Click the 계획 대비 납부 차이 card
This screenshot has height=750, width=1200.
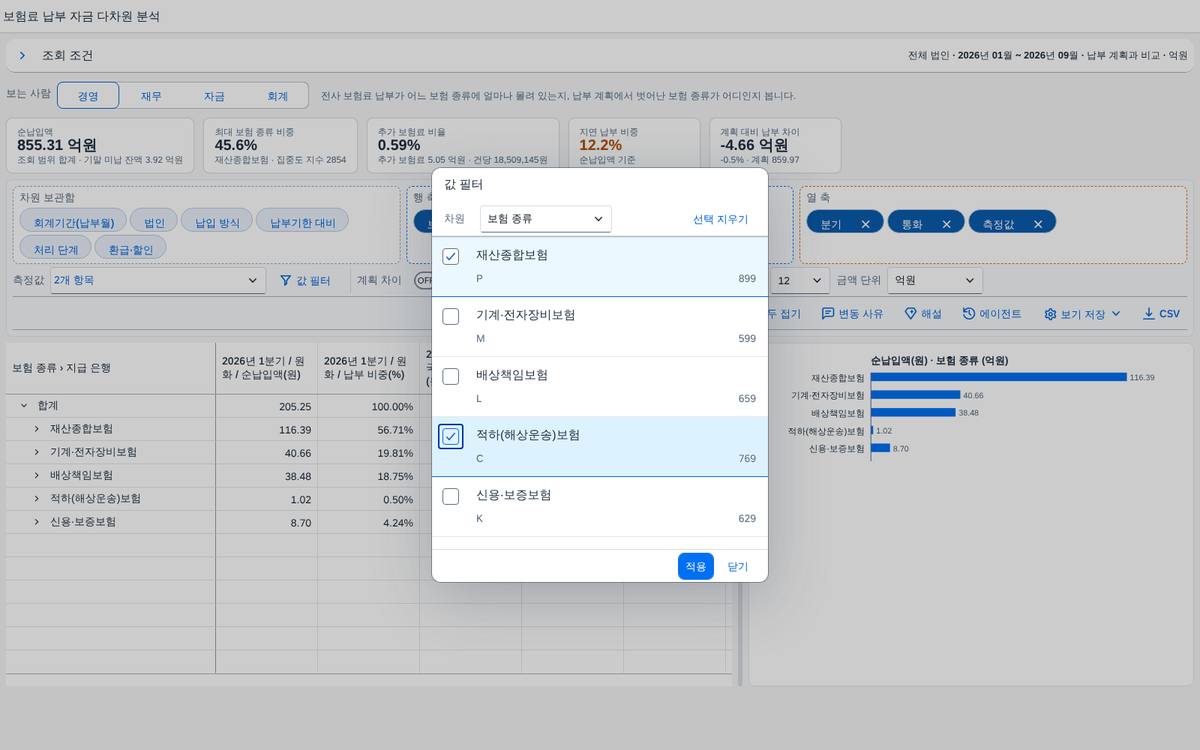[776, 146]
